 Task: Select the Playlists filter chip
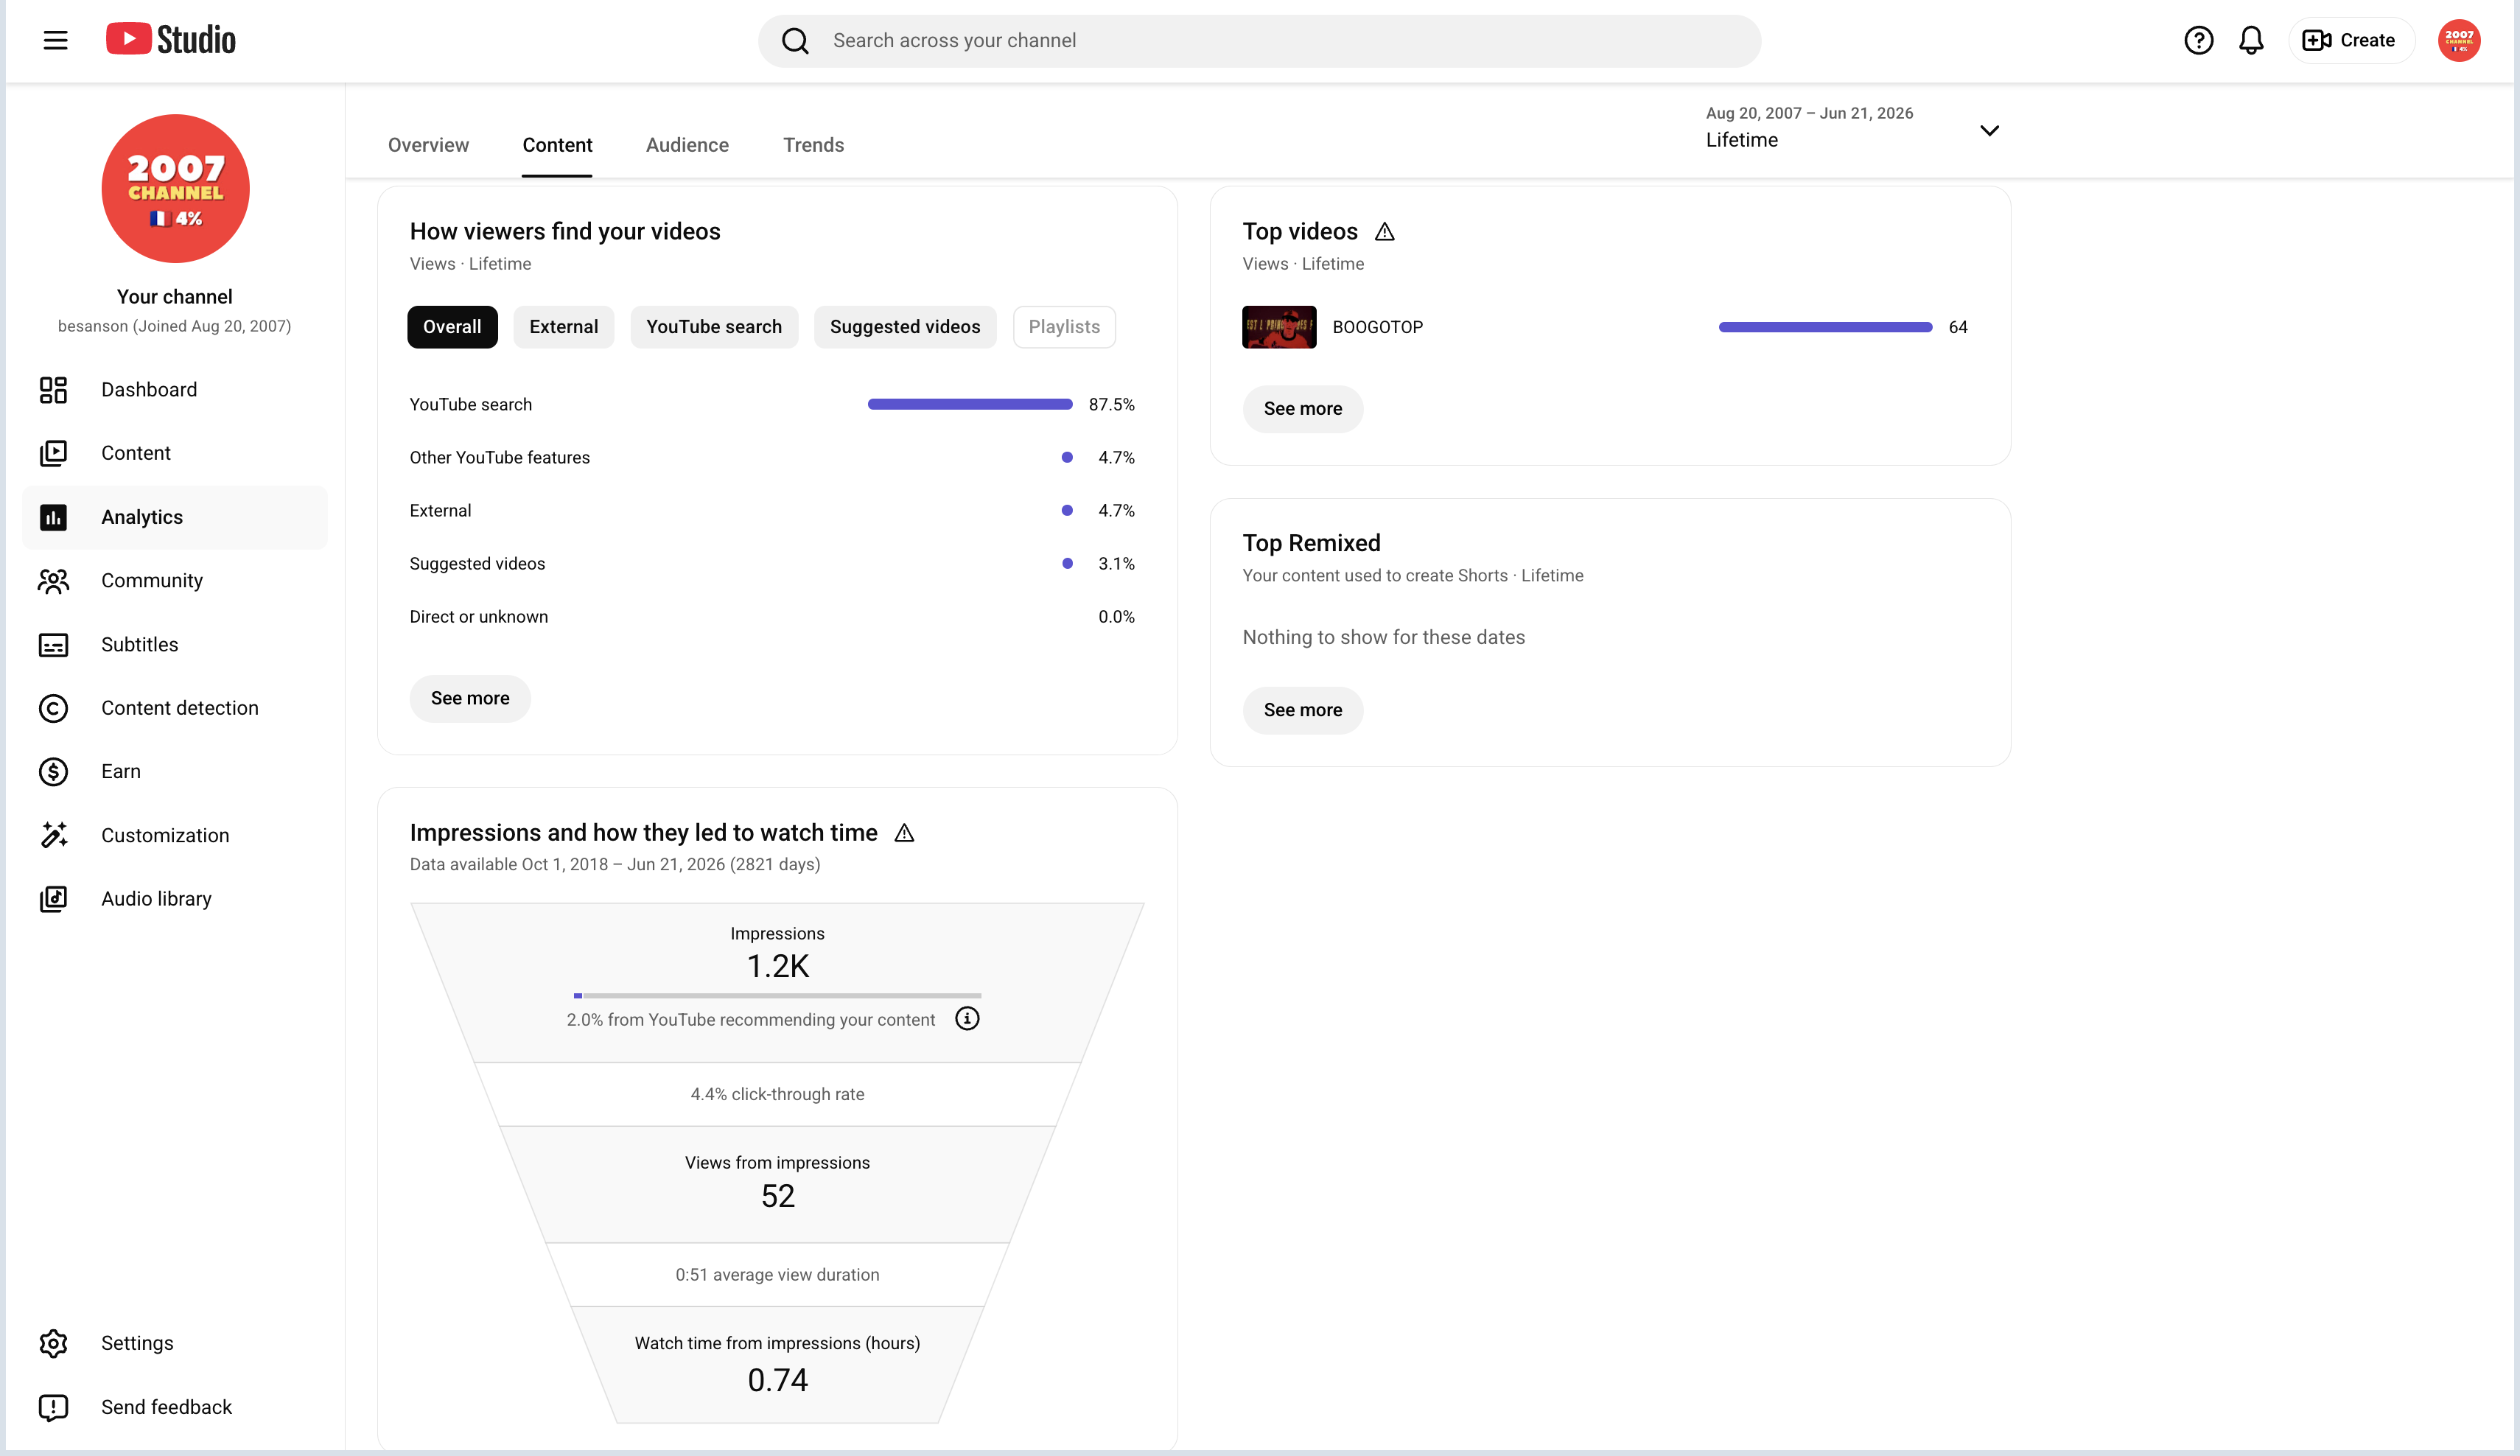[1064, 327]
